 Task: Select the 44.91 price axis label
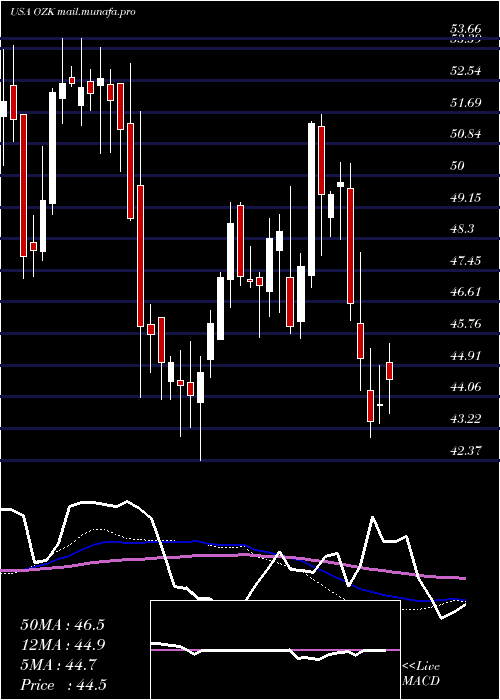pyautogui.click(x=466, y=356)
